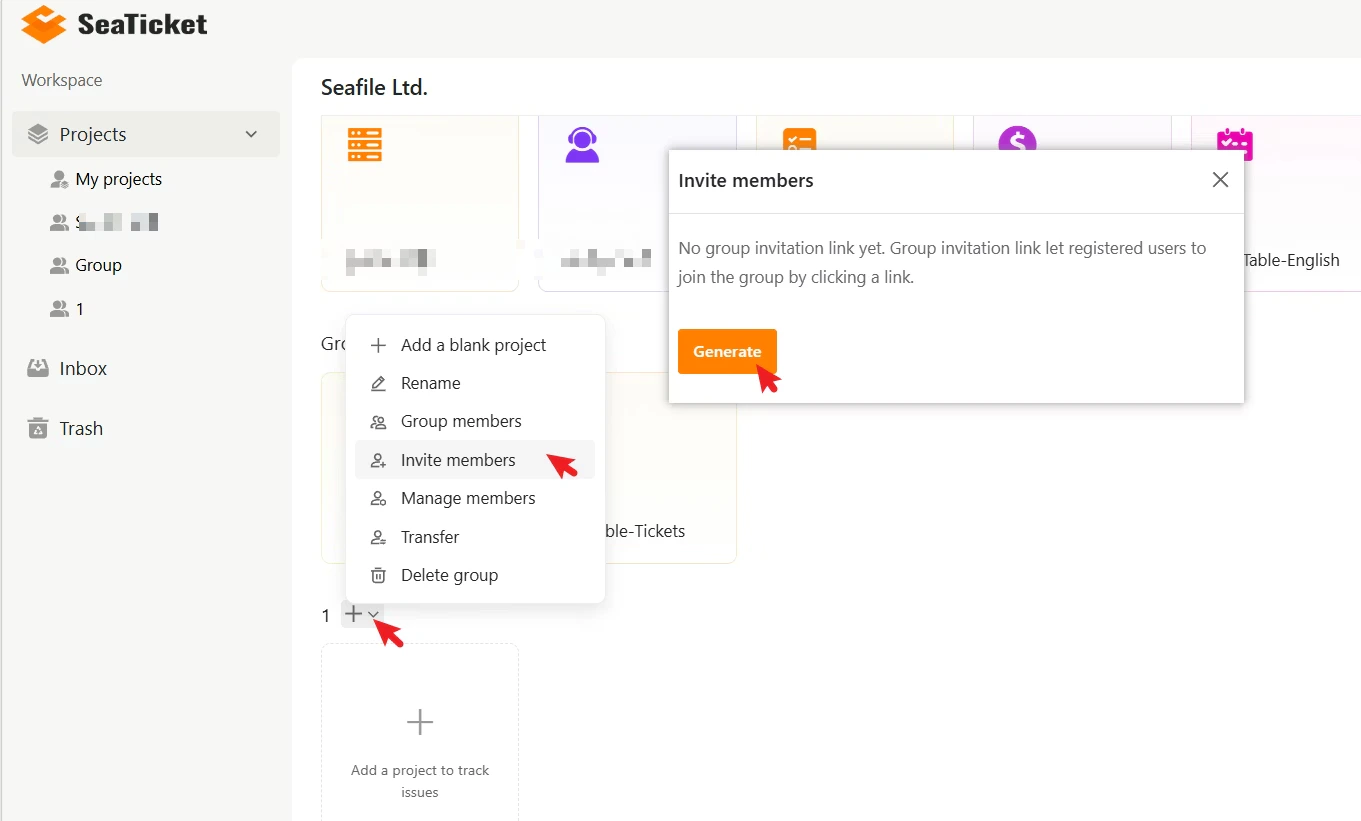Click the My projects user icon

[x=59, y=179]
